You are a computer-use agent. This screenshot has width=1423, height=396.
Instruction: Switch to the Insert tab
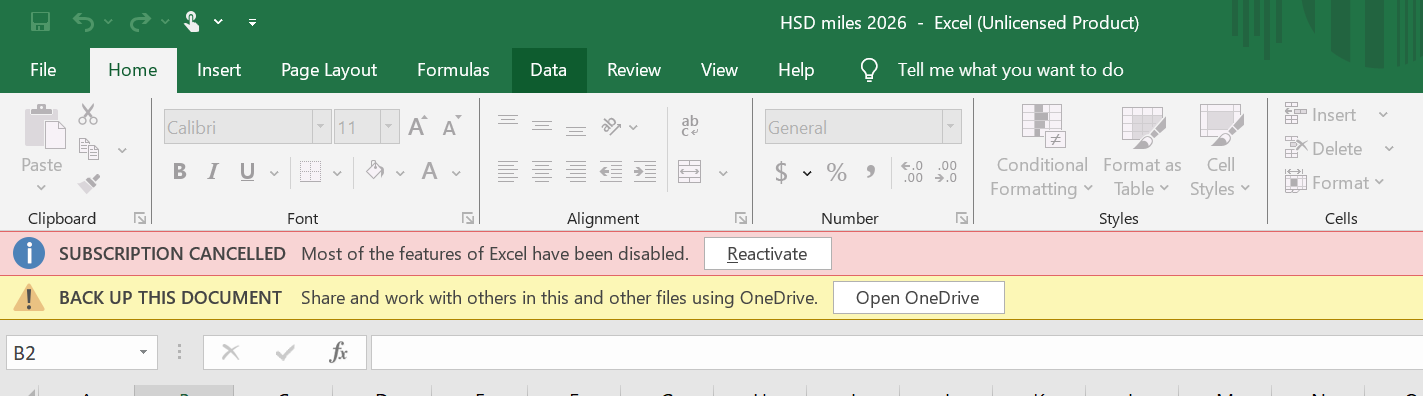(x=219, y=70)
